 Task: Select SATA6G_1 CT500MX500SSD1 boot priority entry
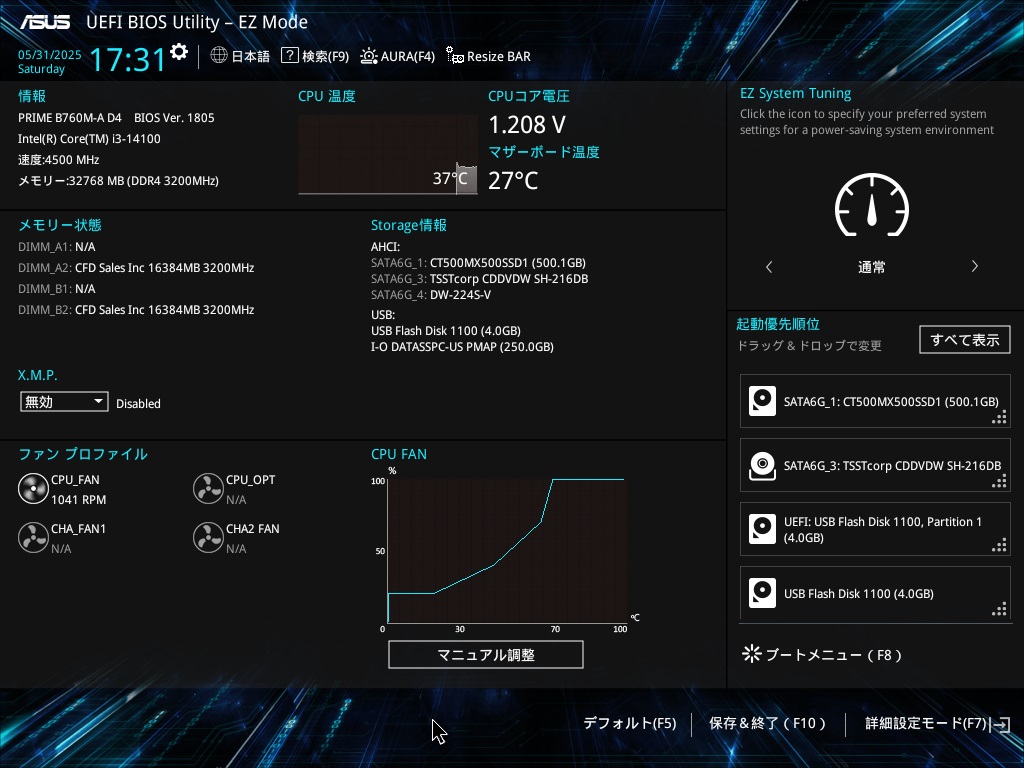[x=875, y=401]
